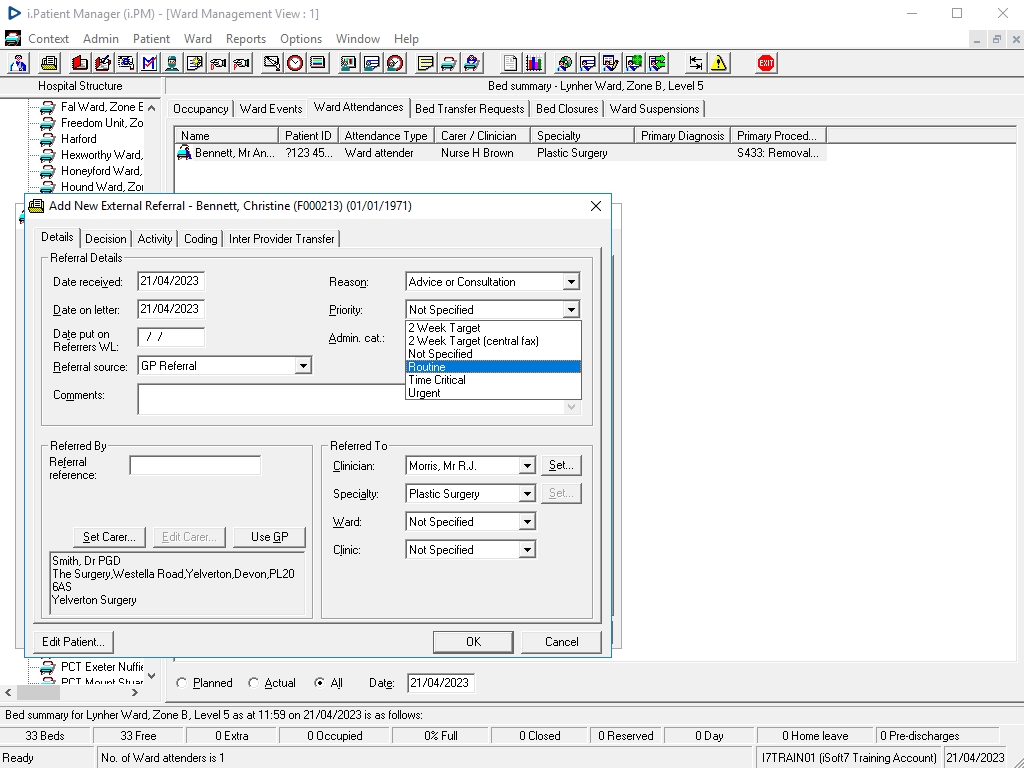This screenshot has height=768, width=1024.
Task: Click the patient icon beside Bennett, Mr An...
Action: tap(184, 153)
